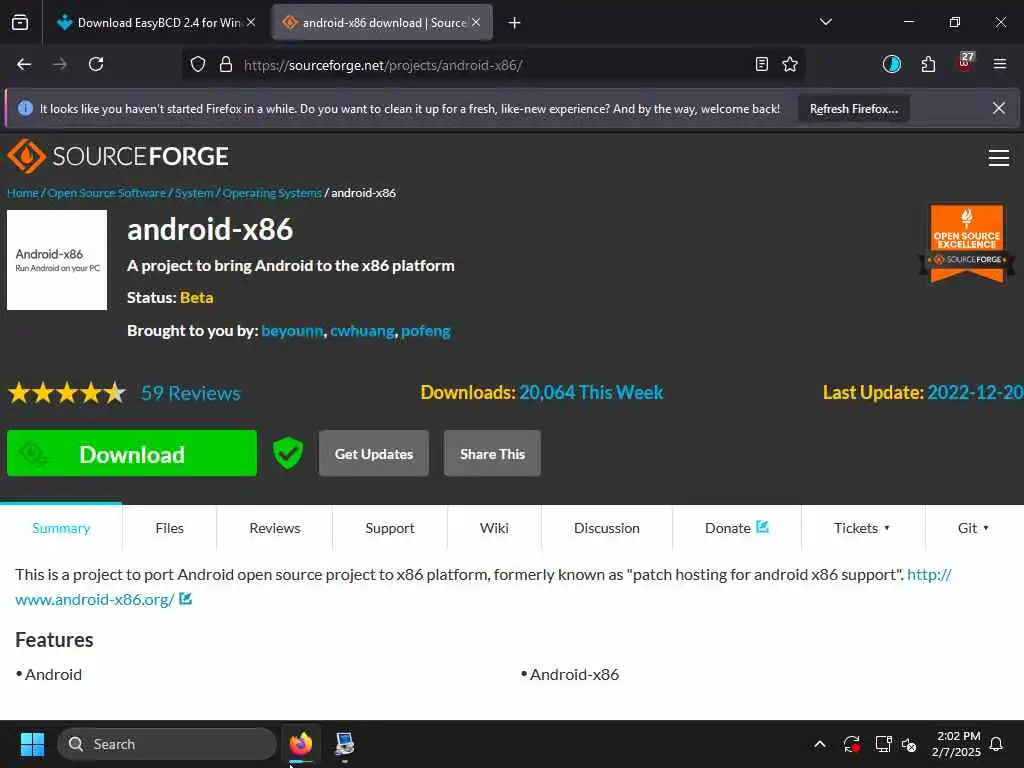Open blue circular extension icon in toolbar
The image size is (1024, 768).
(891, 64)
